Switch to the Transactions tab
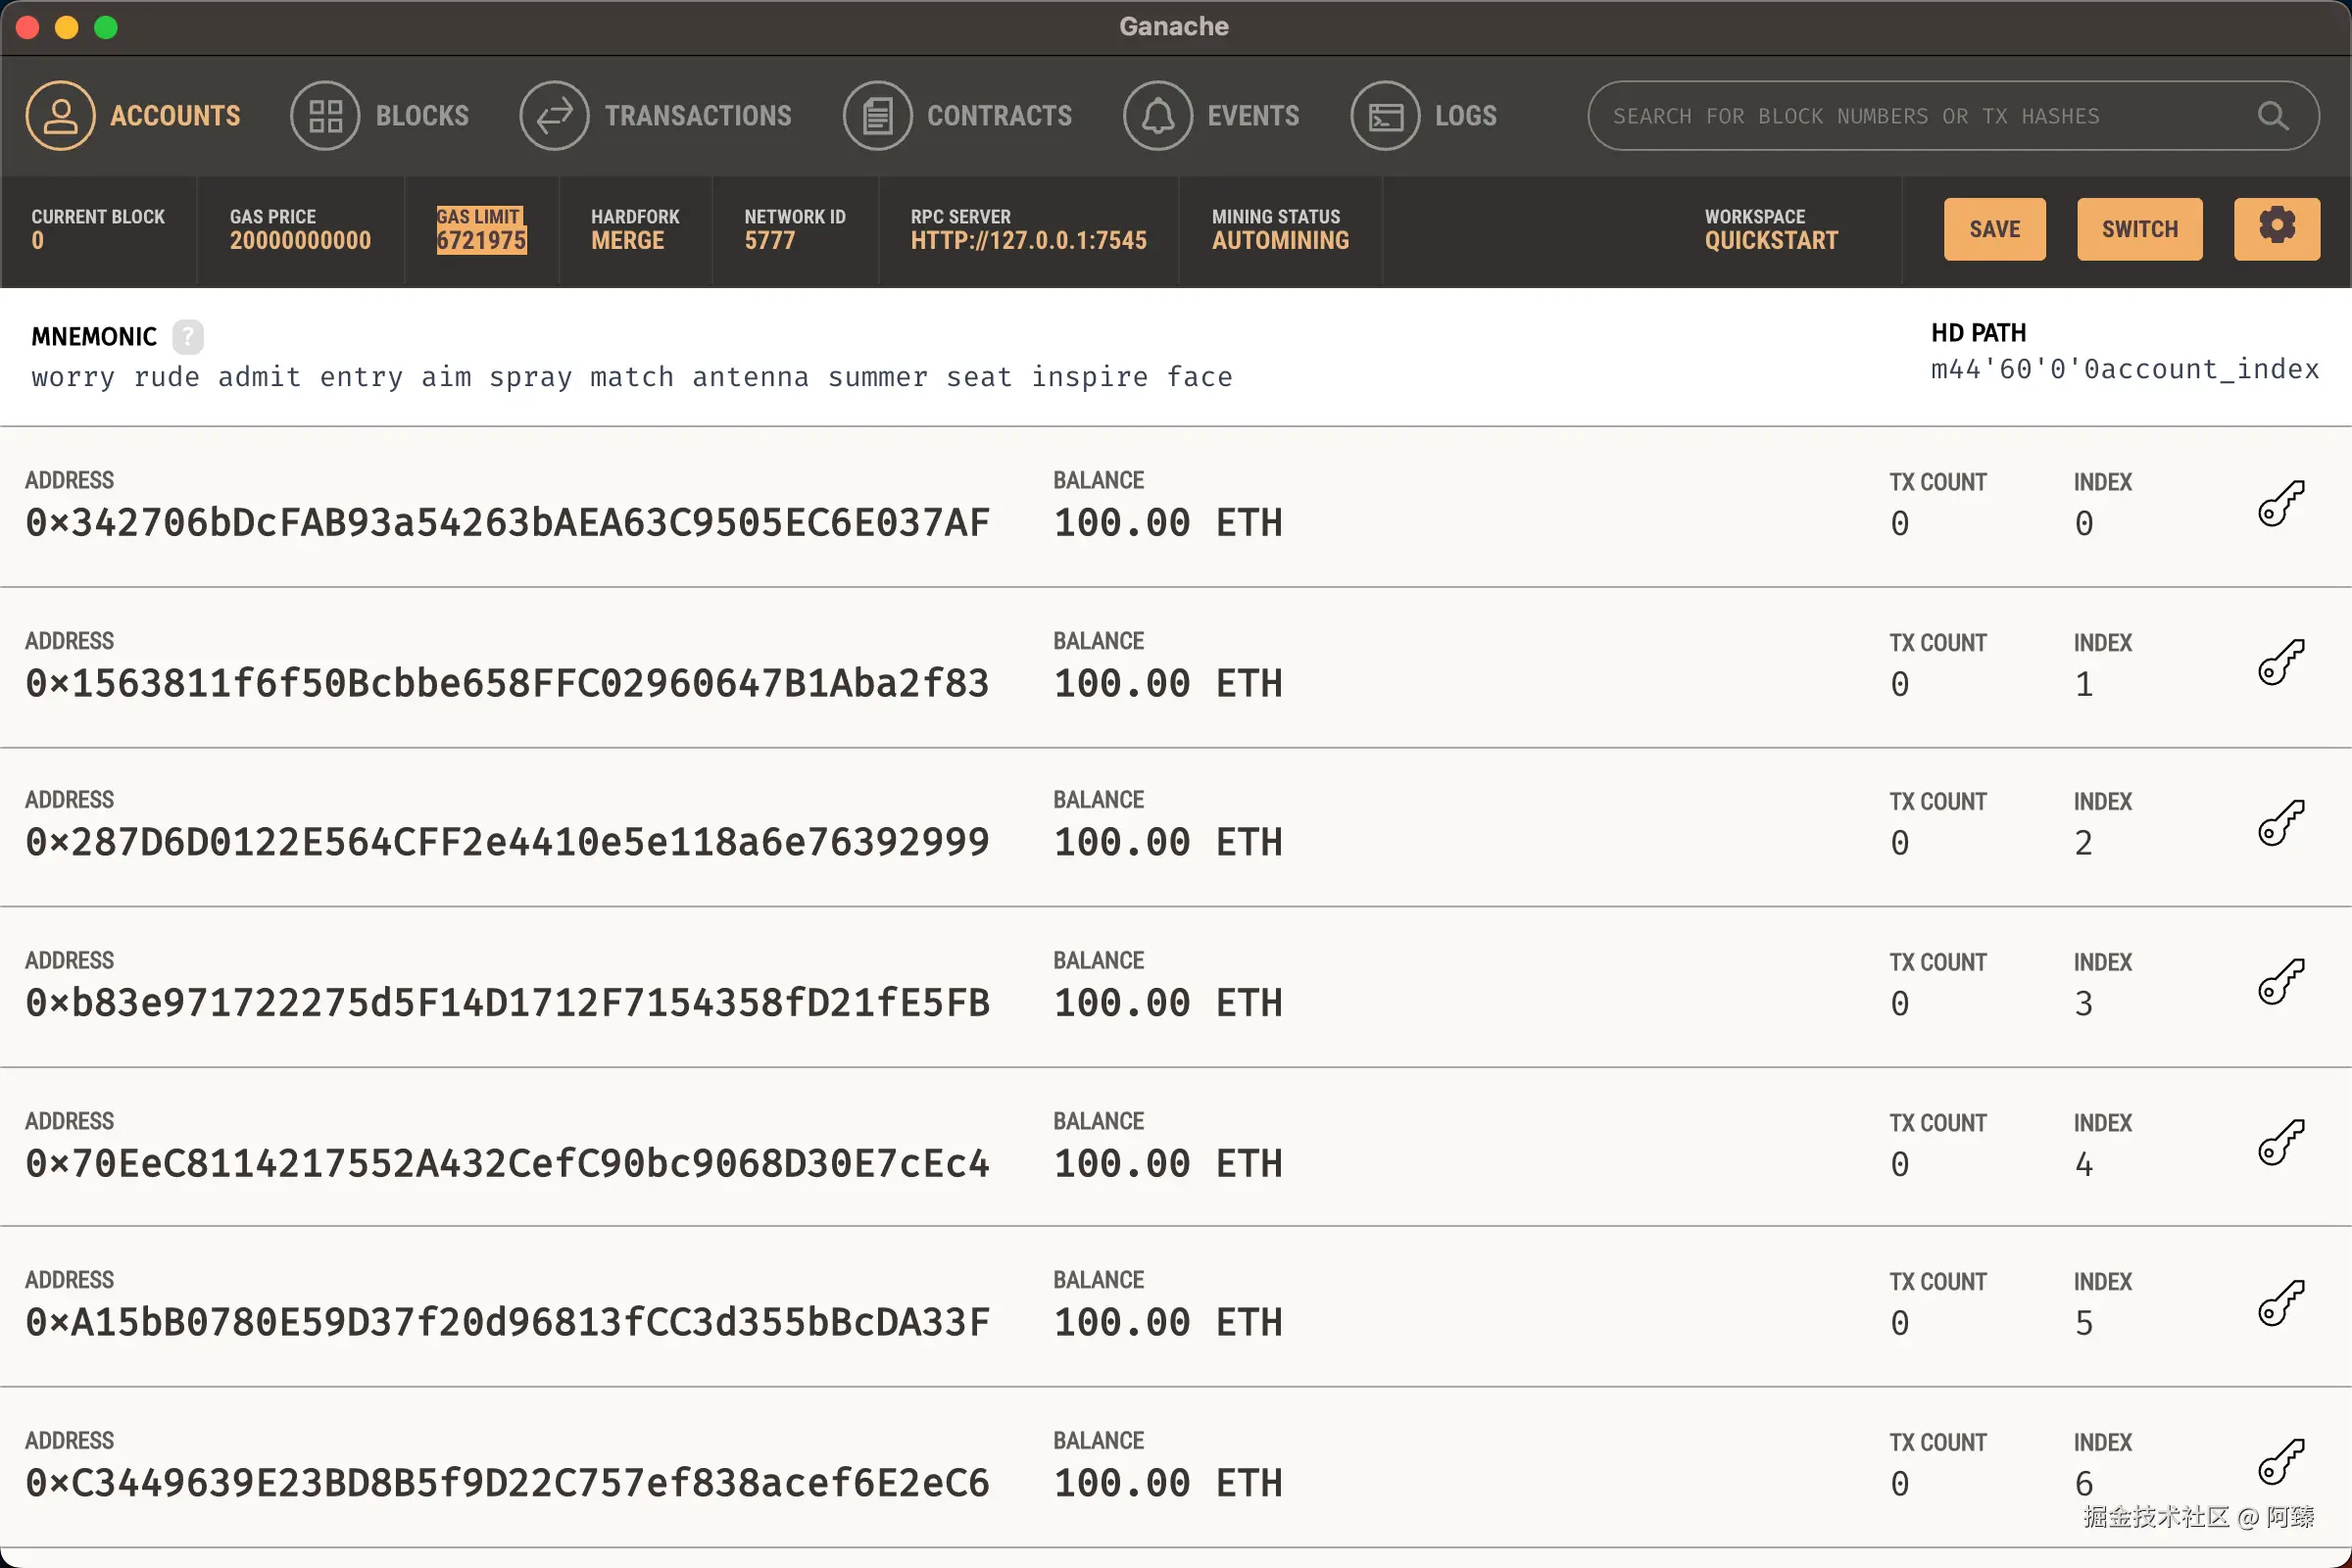Viewport: 2352px width, 1568px height. (656, 116)
